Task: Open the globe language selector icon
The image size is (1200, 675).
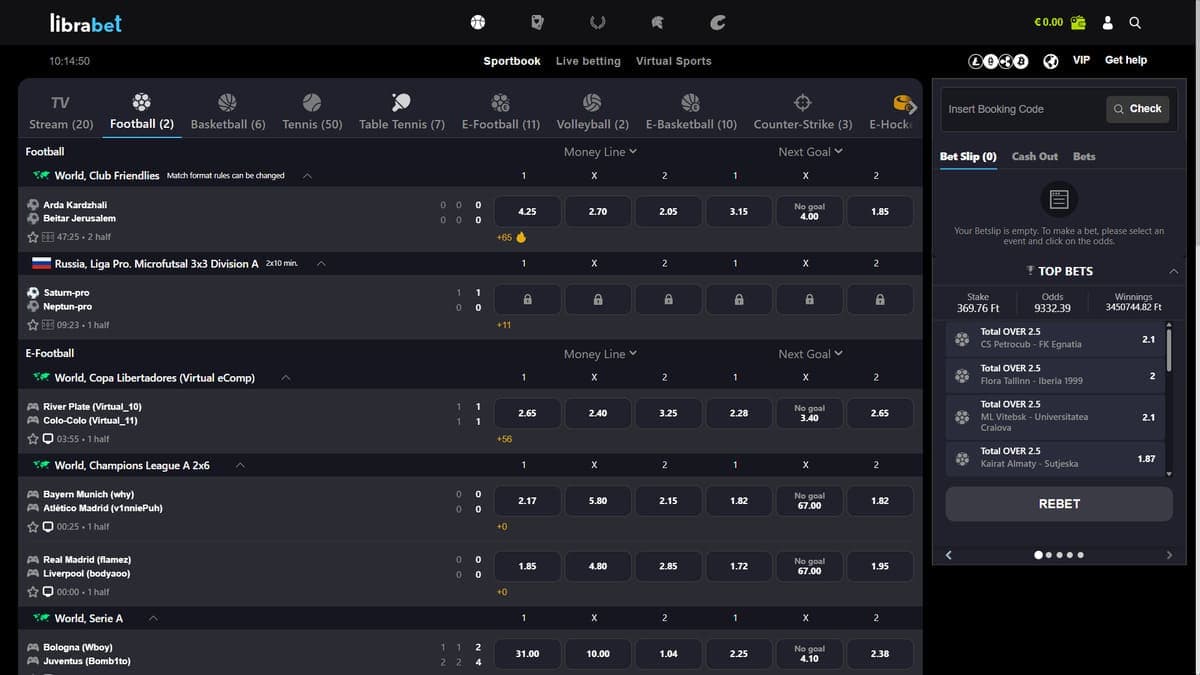Action: pos(1051,61)
